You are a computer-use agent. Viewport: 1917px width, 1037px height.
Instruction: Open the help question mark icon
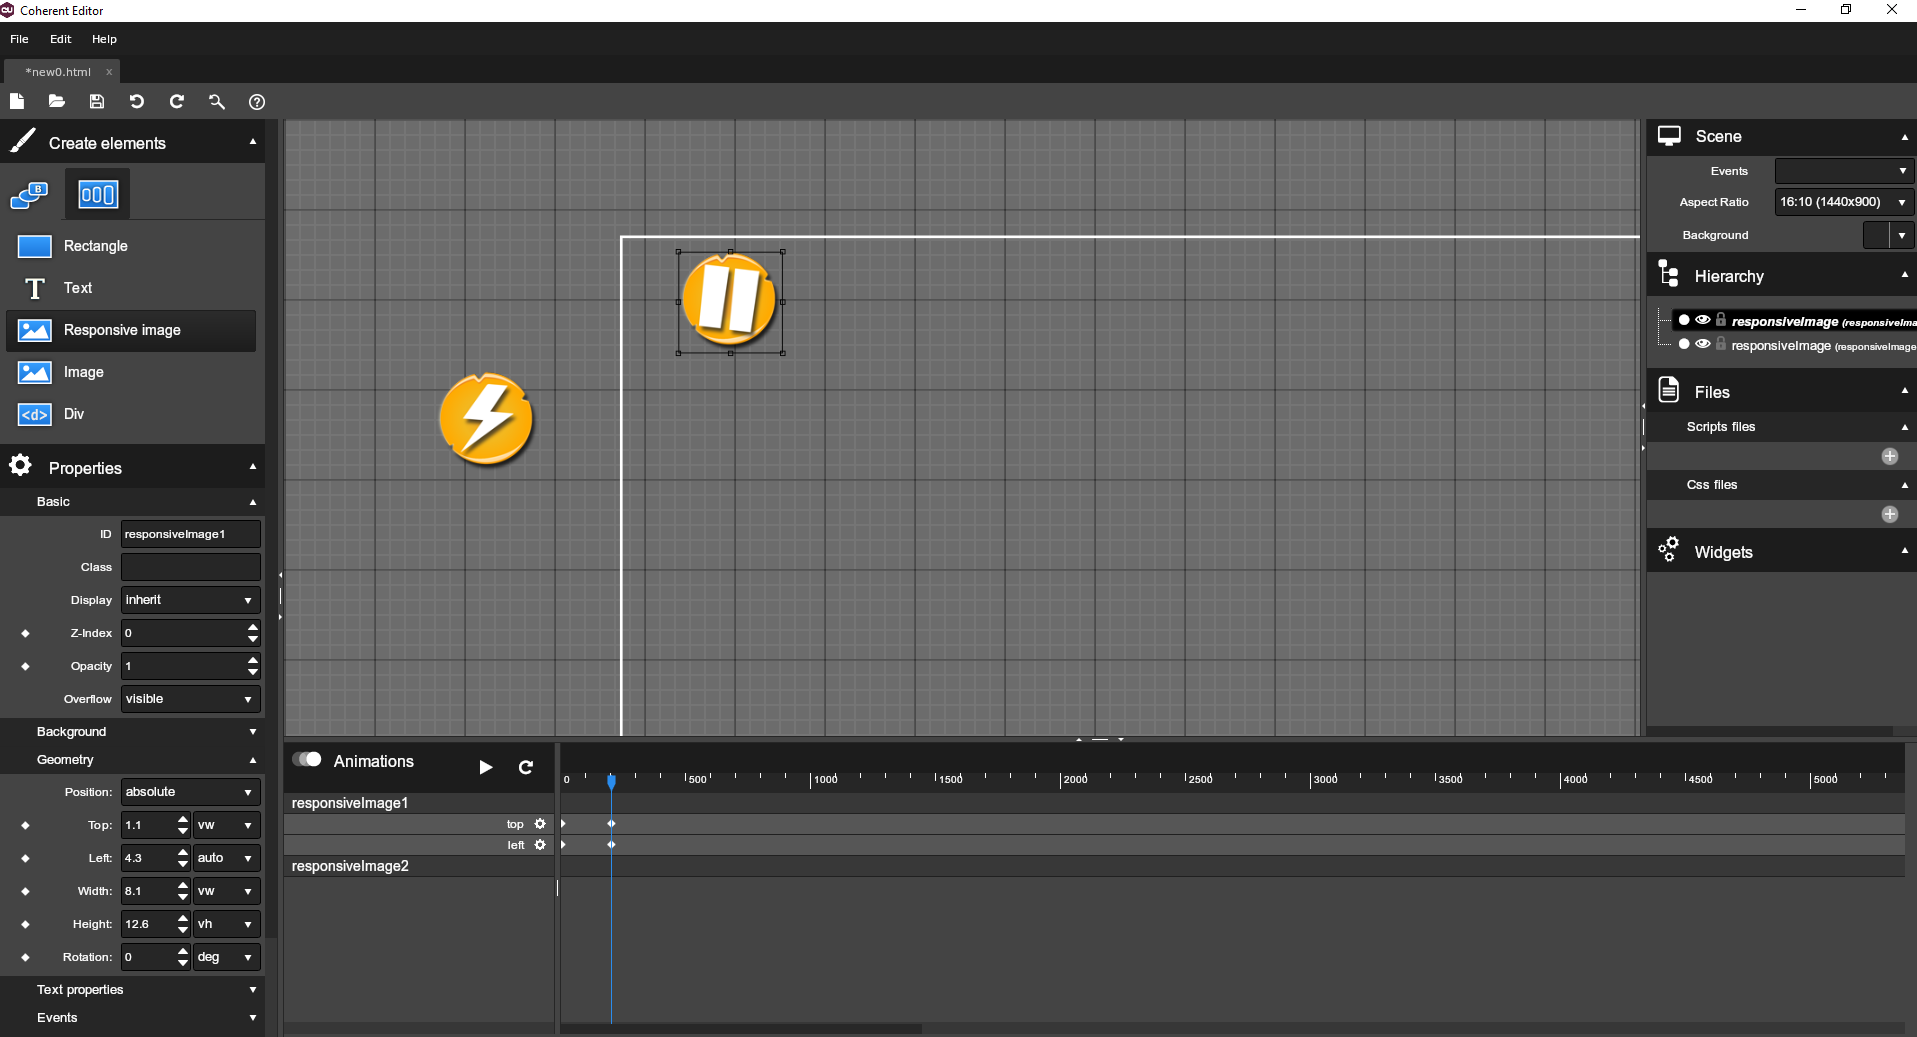257,102
